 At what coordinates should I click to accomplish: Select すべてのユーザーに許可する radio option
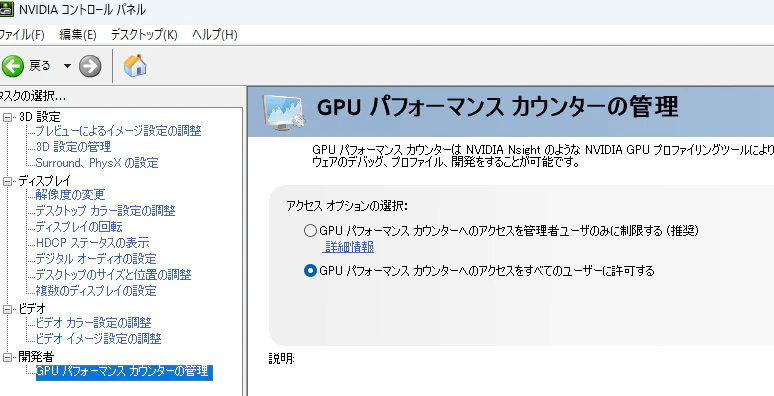[310, 271]
